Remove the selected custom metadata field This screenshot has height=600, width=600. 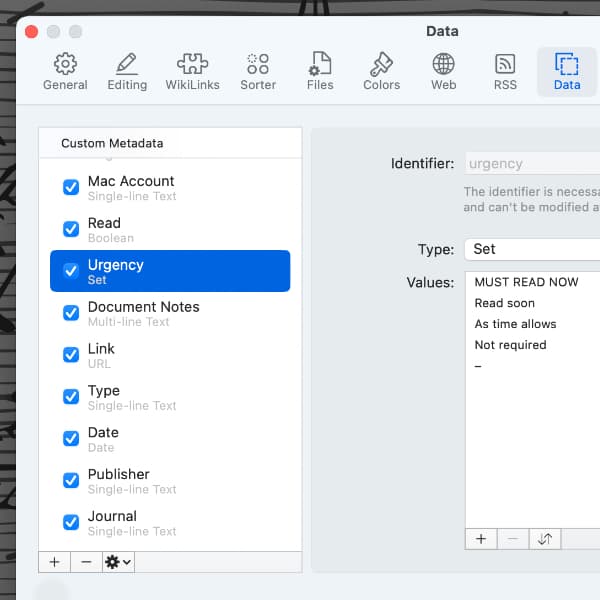coord(86,562)
